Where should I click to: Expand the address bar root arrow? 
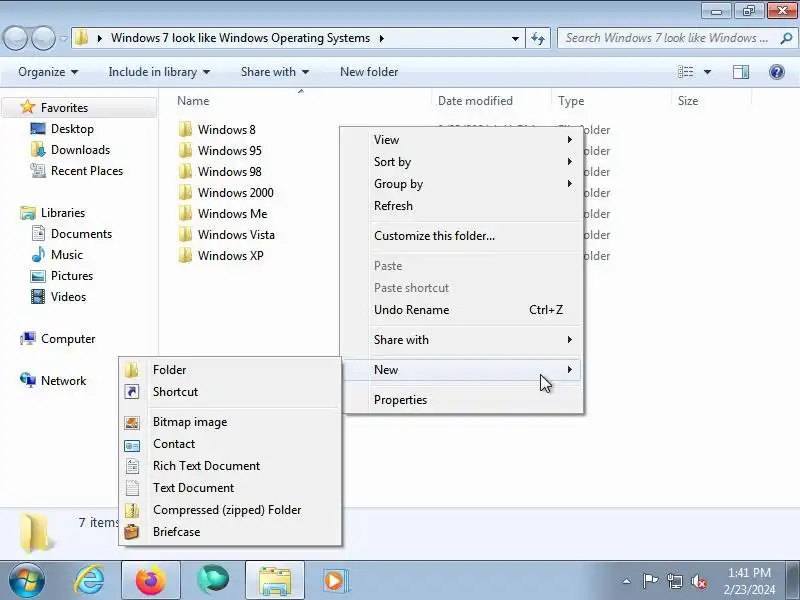coord(99,38)
